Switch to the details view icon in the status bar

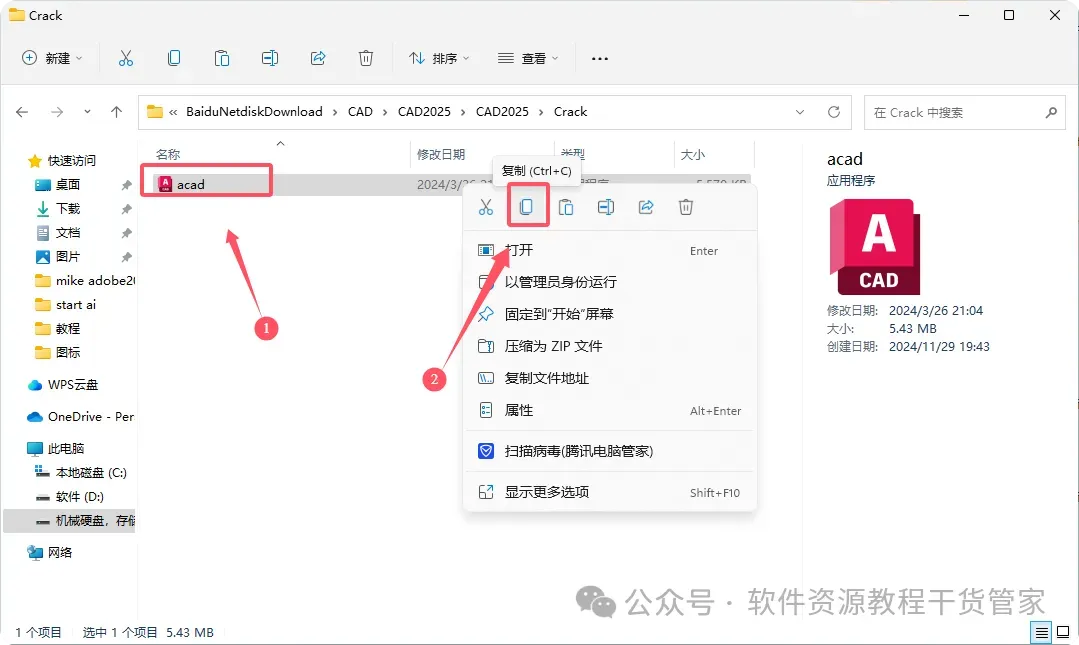point(1042,632)
